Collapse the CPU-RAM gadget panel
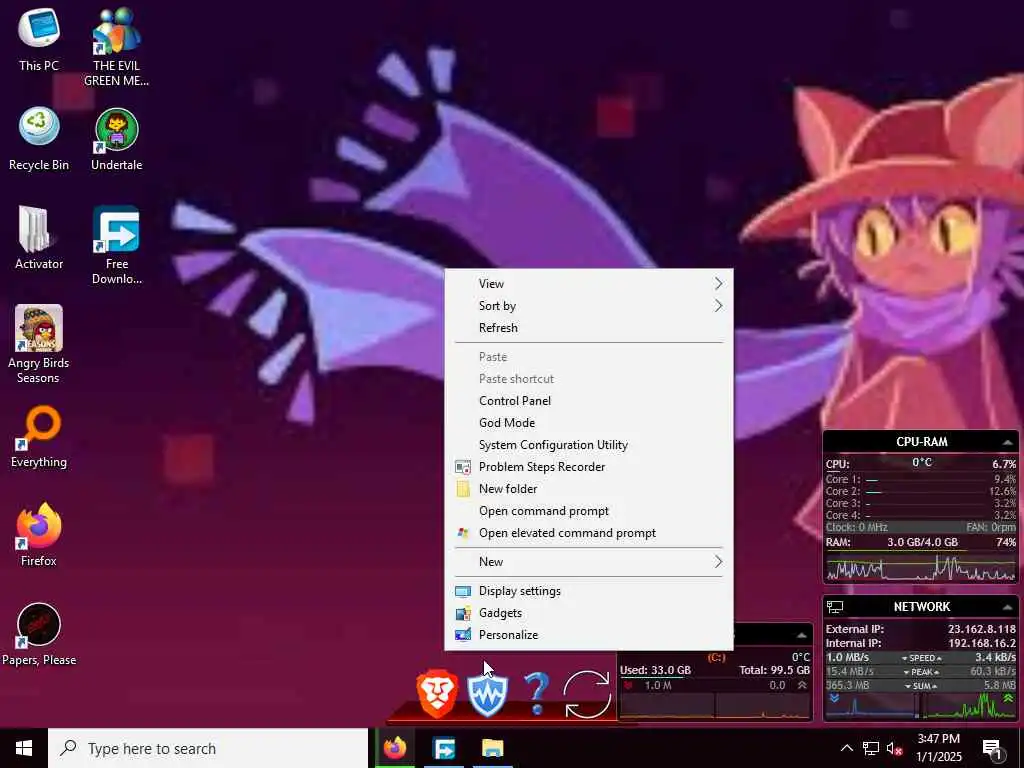The height and width of the screenshot is (768, 1024). coord(1008,442)
